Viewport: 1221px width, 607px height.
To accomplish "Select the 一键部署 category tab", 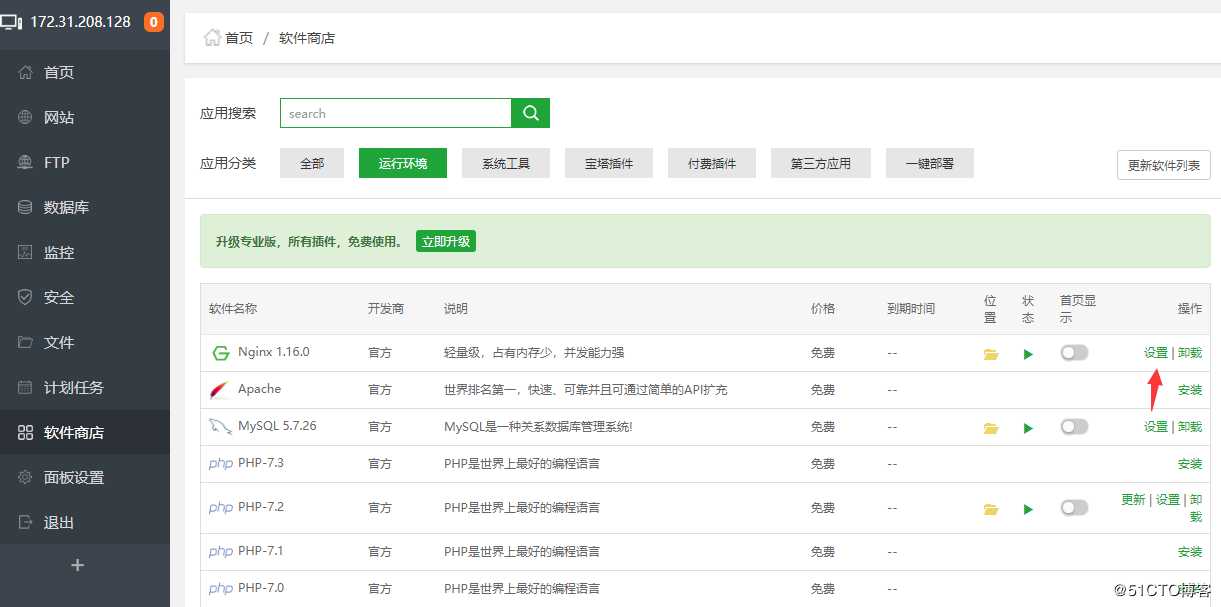I will 930,163.
